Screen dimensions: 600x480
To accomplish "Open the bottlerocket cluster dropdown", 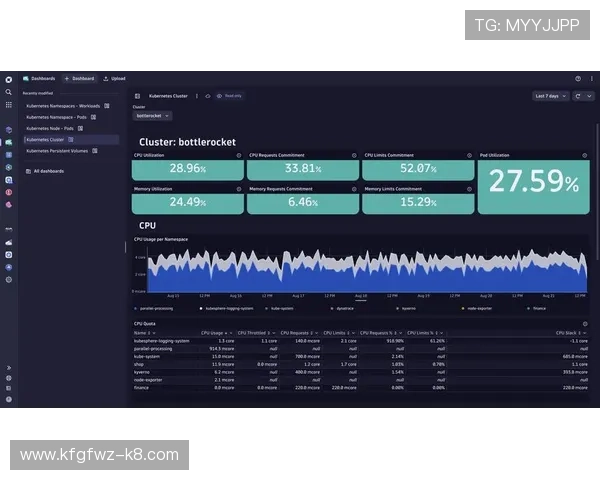I will pyautogui.click(x=153, y=116).
